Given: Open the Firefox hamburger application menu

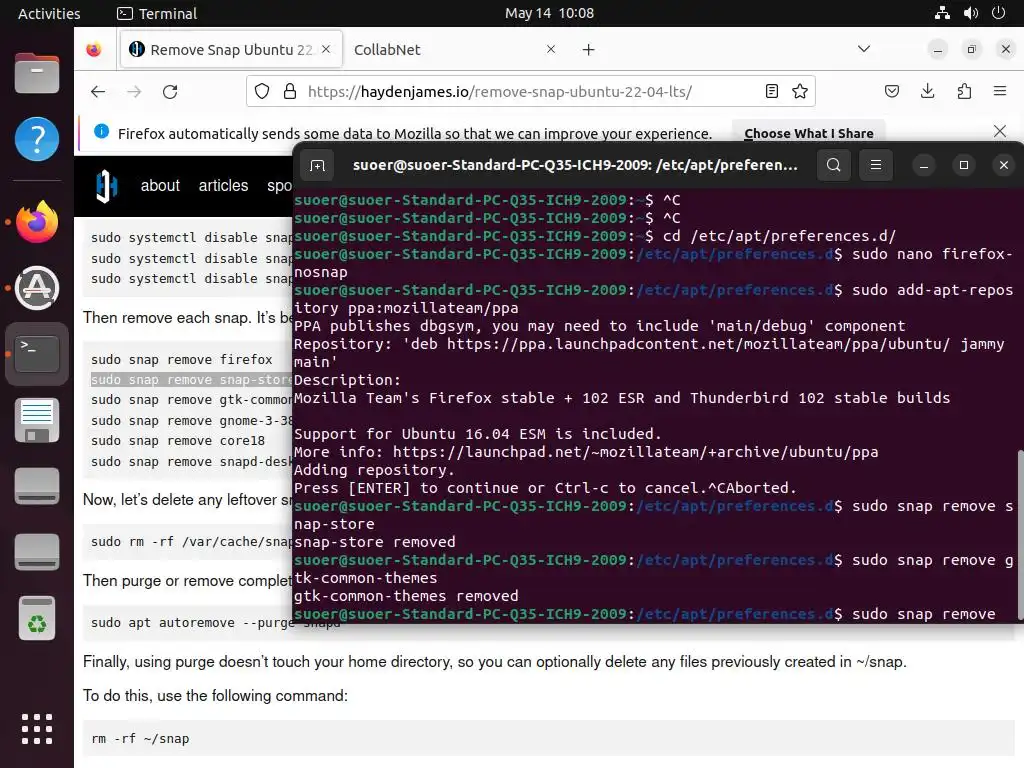Looking at the screenshot, I should (1000, 91).
